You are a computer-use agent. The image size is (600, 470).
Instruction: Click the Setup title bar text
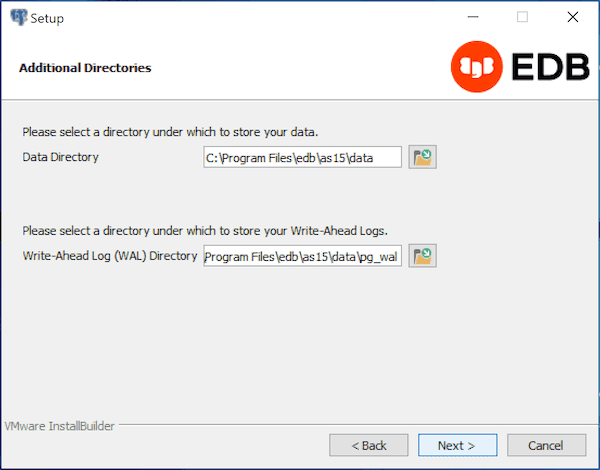[47, 18]
